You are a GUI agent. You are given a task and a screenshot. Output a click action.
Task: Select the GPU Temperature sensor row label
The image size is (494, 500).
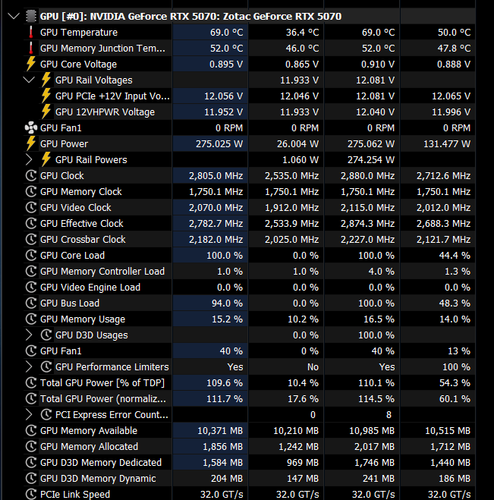pos(79,32)
